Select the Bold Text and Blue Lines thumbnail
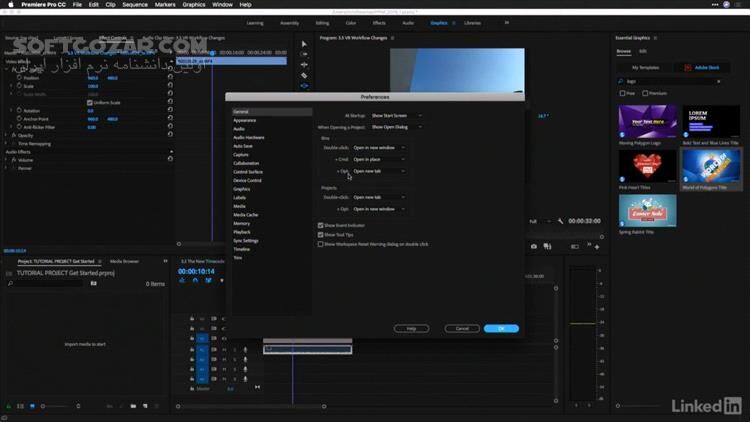 click(x=711, y=122)
